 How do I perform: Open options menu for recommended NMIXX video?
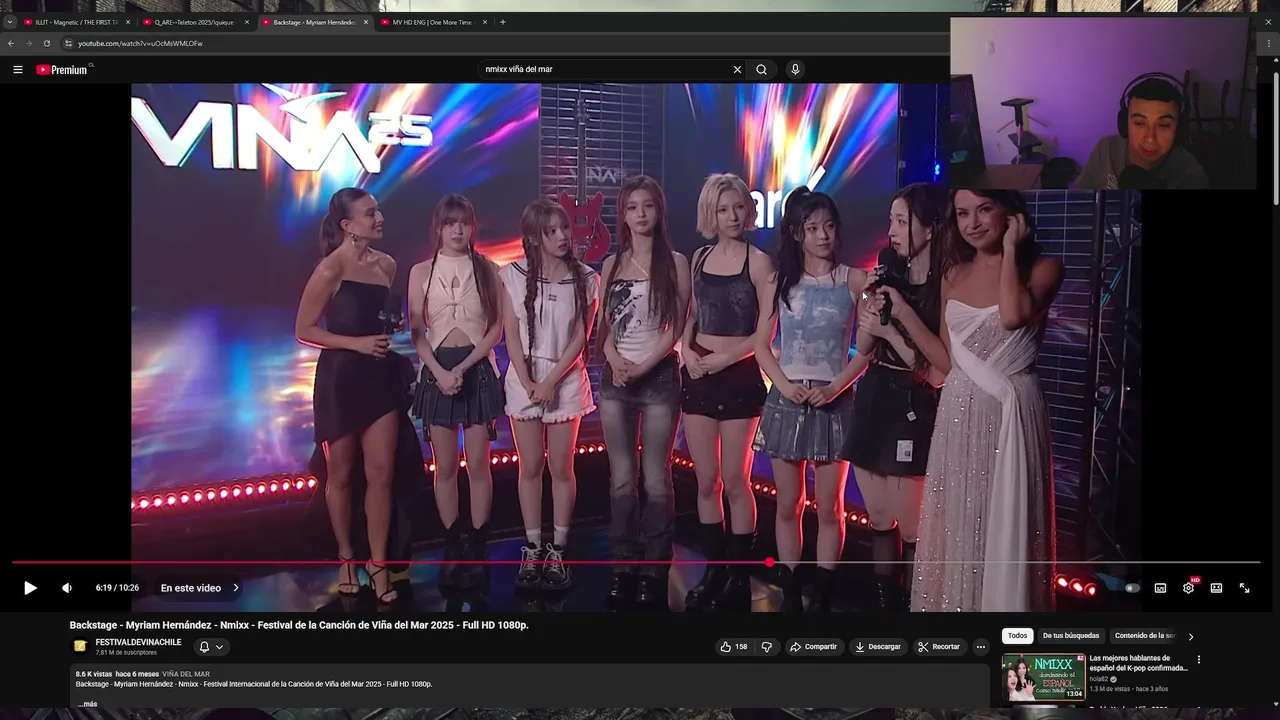coord(1198,660)
